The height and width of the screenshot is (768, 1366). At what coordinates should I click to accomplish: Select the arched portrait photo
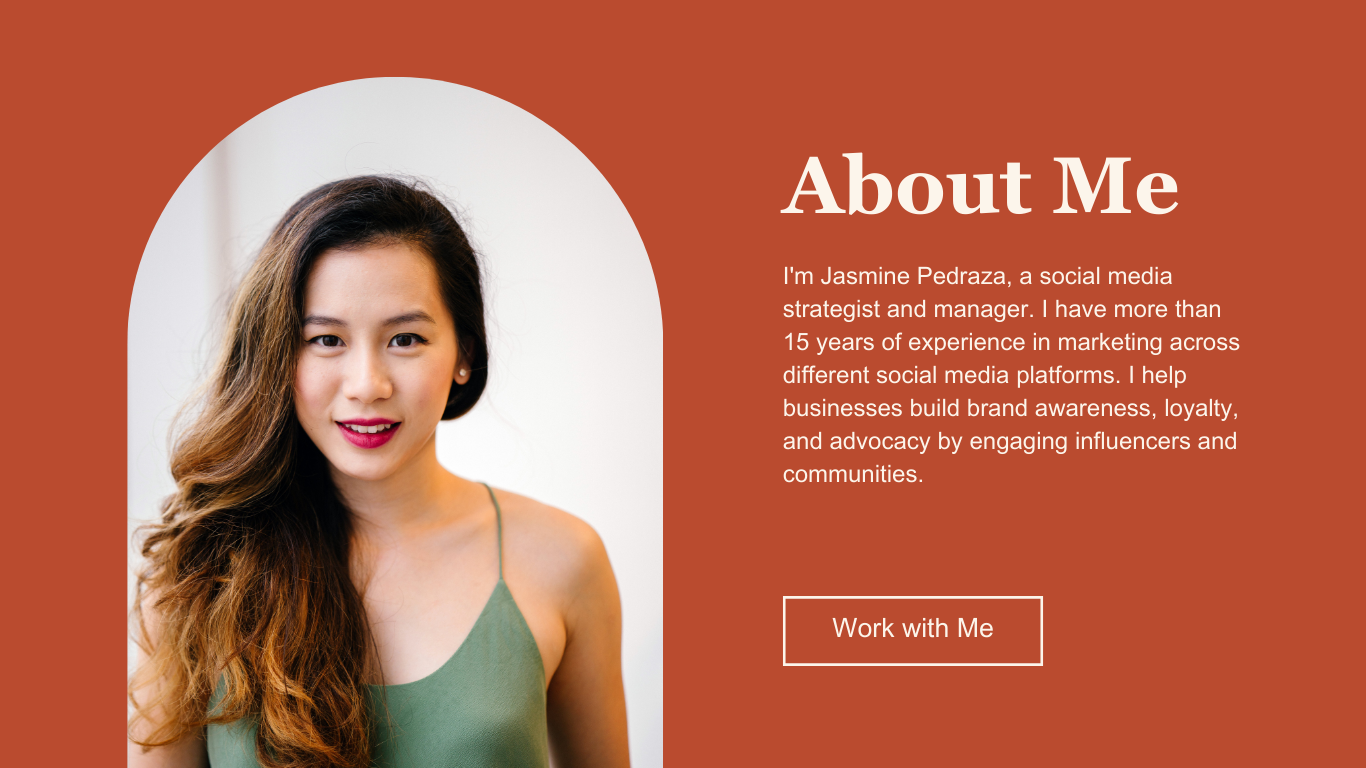pos(395,422)
